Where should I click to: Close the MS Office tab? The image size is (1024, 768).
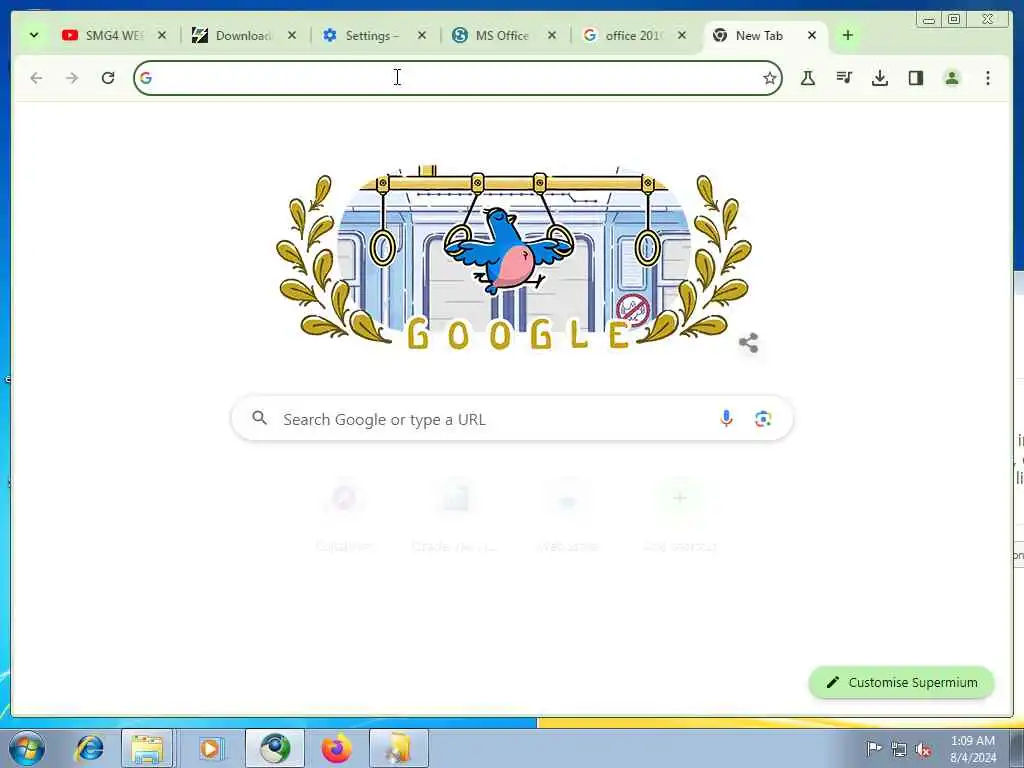[551, 35]
